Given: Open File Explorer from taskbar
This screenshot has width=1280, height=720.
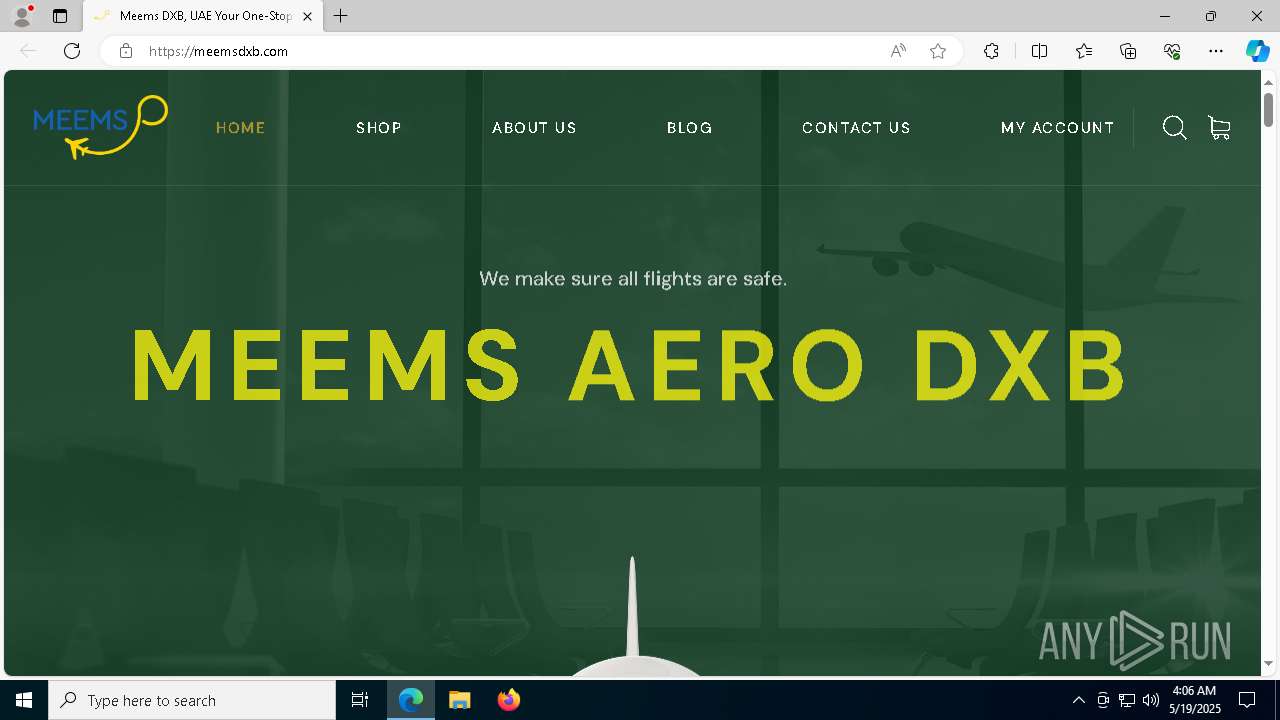Looking at the screenshot, I should (459, 700).
